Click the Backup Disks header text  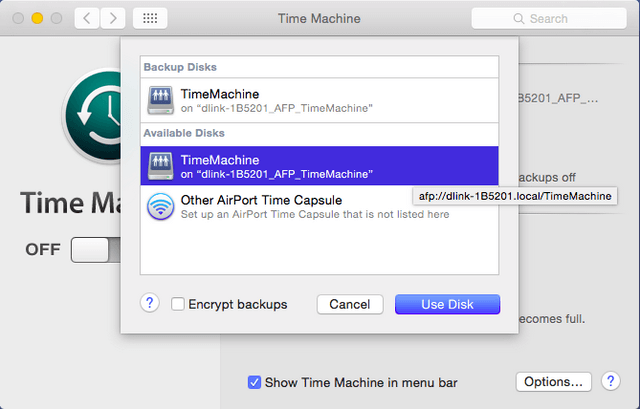pos(180,67)
